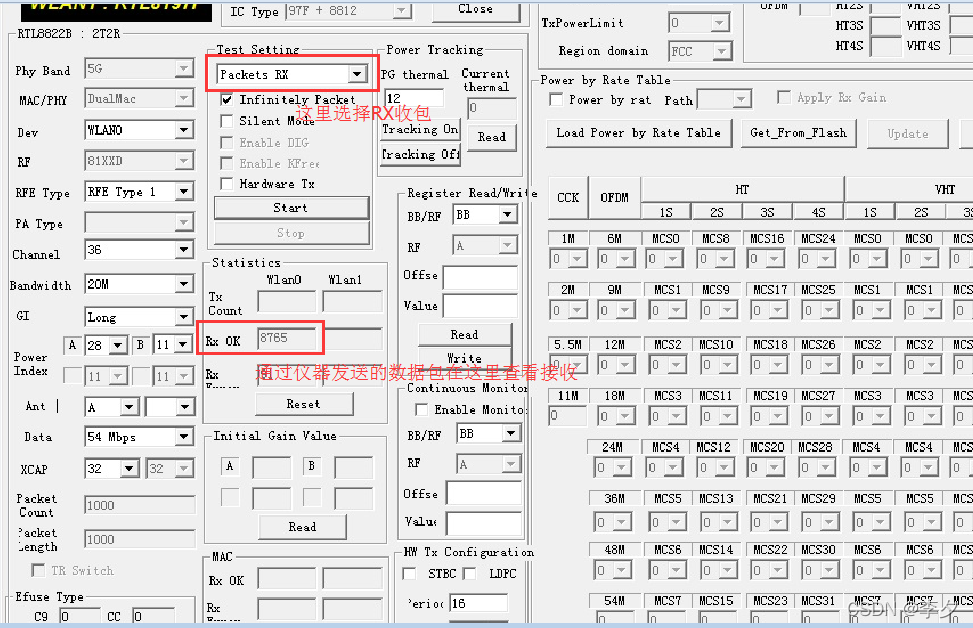The width and height of the screenshot is (973, 628).
Task: Click the Register Read button
Action: tap(465, 334)
